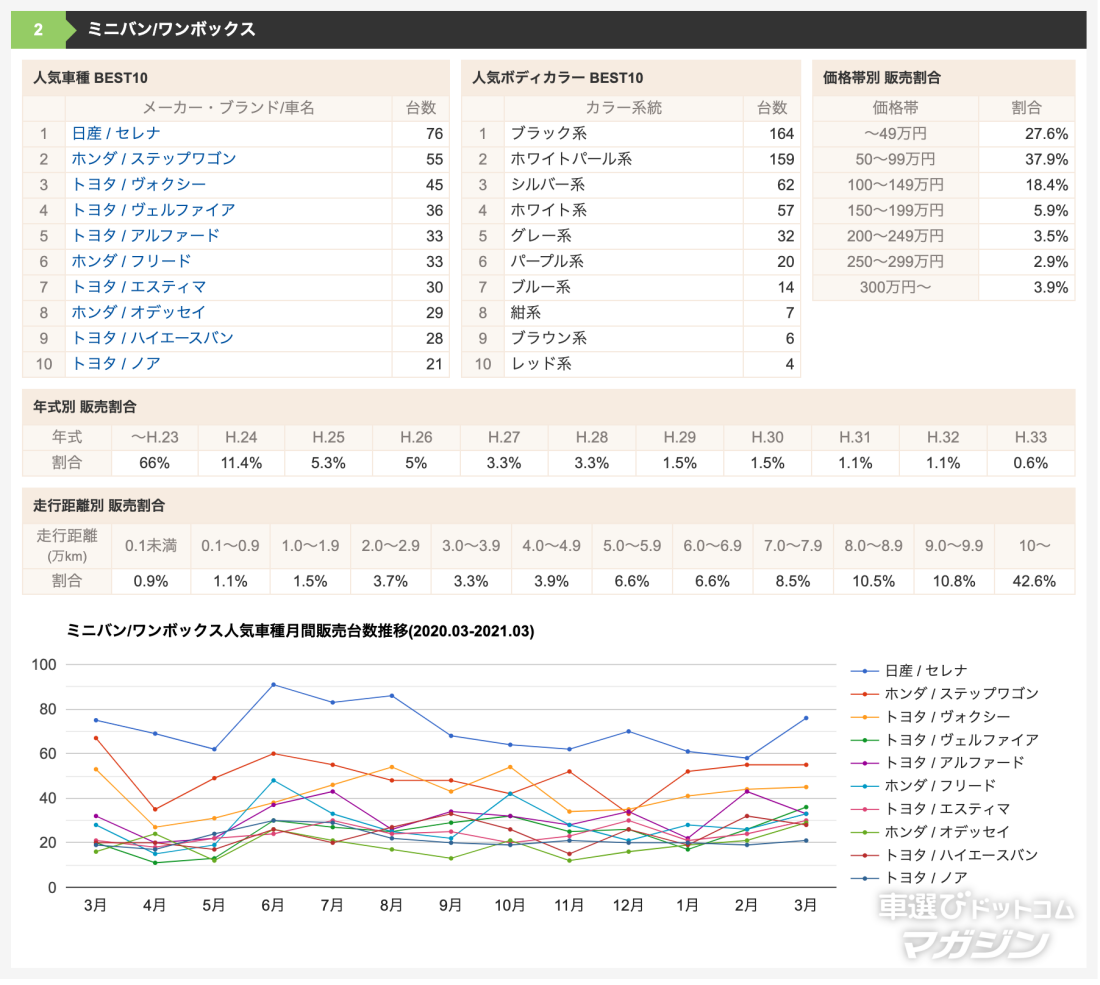Open the ホンダ / フリード link
This screenshot has width=1100, height=985.
(131, 261)
